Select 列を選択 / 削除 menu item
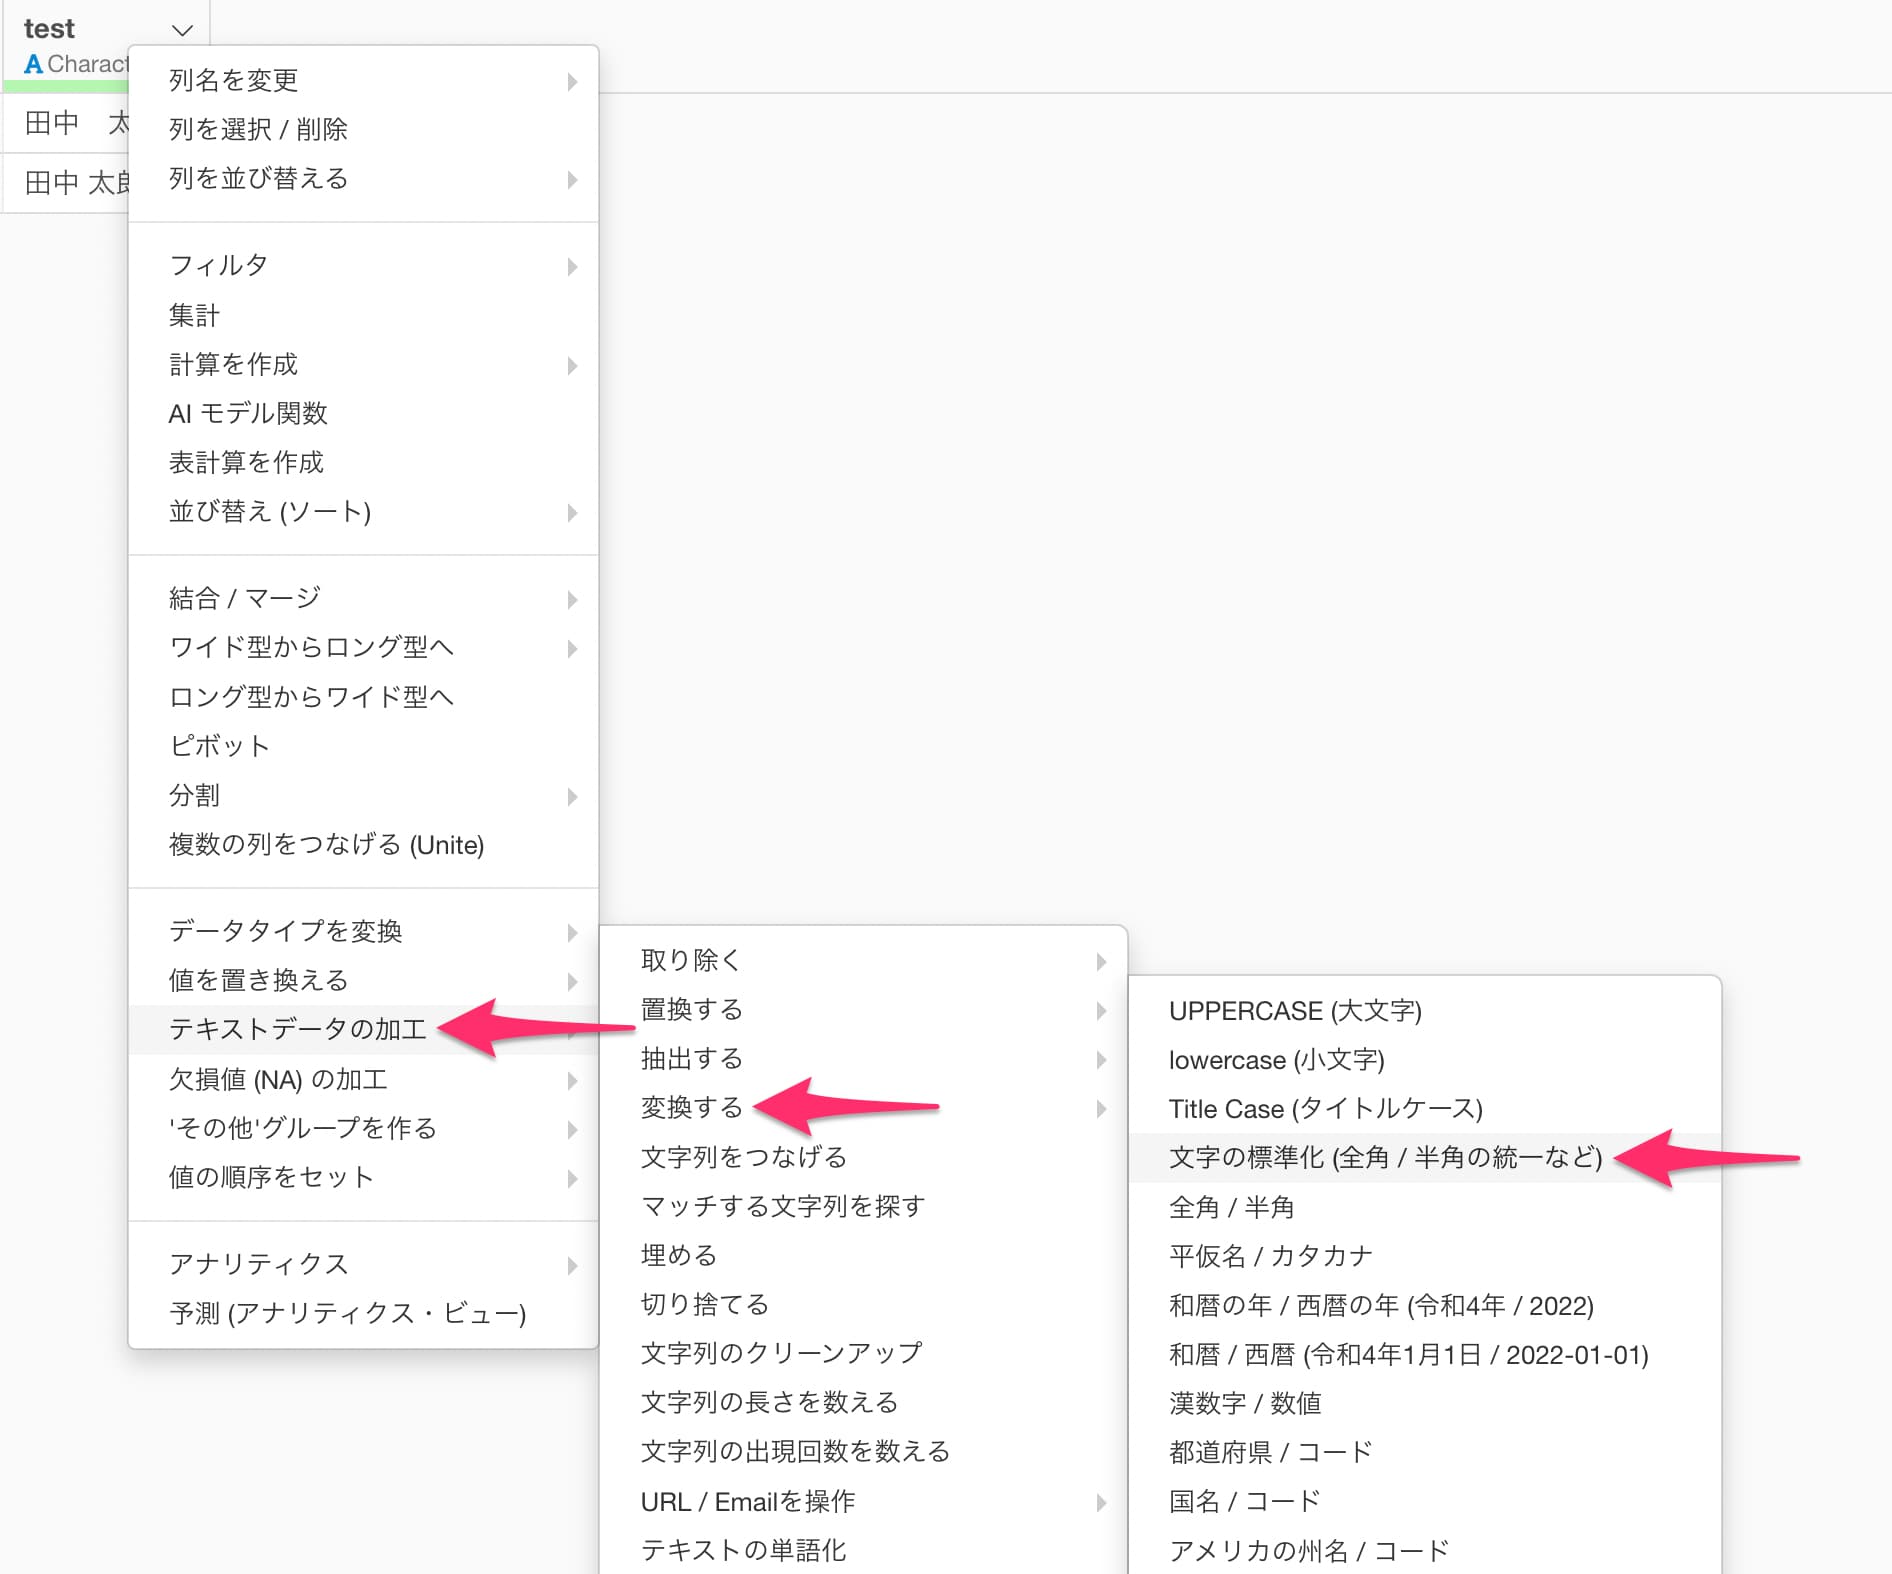The height and width of the screenshot is (1574, 1892). 258,129
